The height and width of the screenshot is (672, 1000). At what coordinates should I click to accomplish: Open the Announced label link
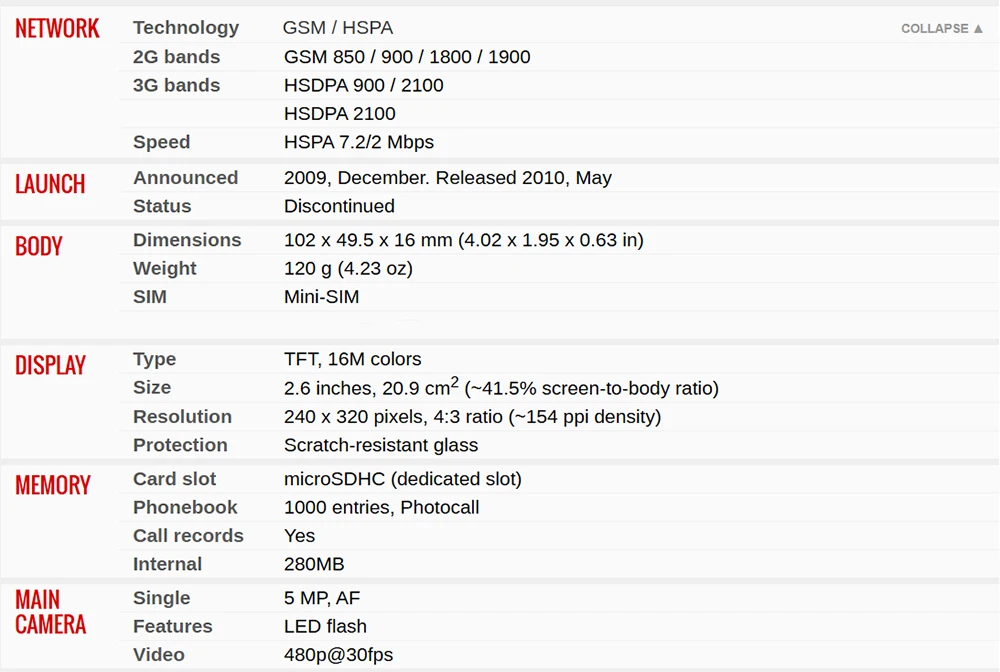[186, 178]
